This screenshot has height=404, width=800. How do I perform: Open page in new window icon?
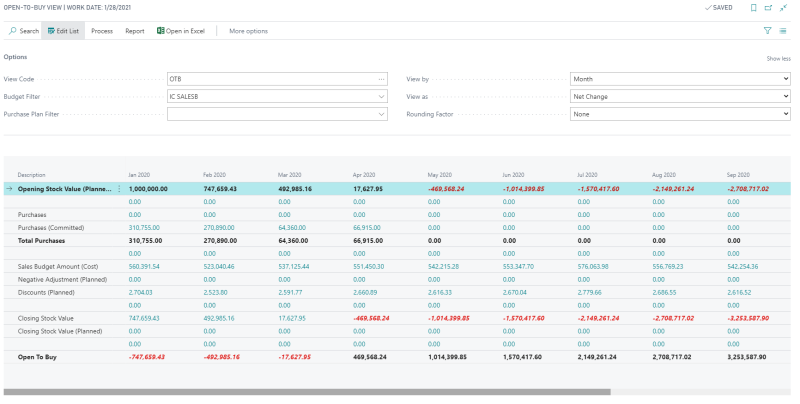point(770,7)
